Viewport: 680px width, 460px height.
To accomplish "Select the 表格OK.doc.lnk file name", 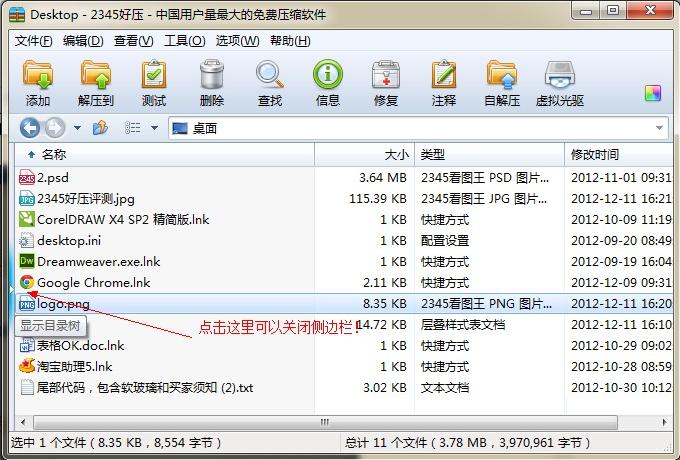I will [81, 346].
